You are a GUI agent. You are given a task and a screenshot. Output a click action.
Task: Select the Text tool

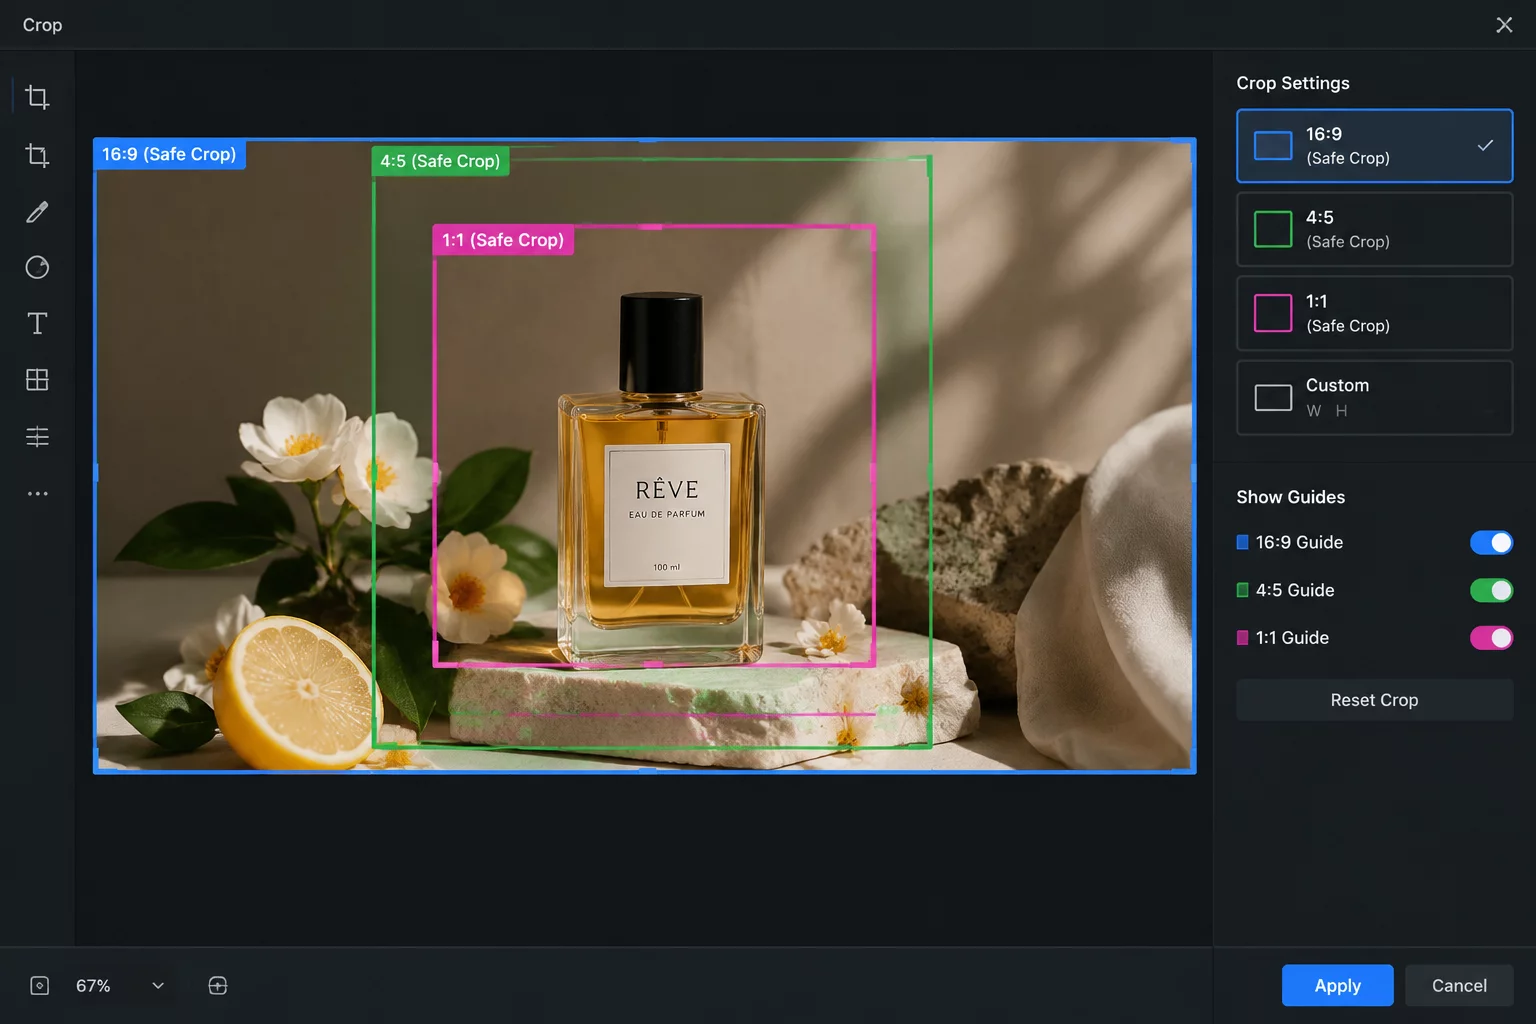click(37, 323)
